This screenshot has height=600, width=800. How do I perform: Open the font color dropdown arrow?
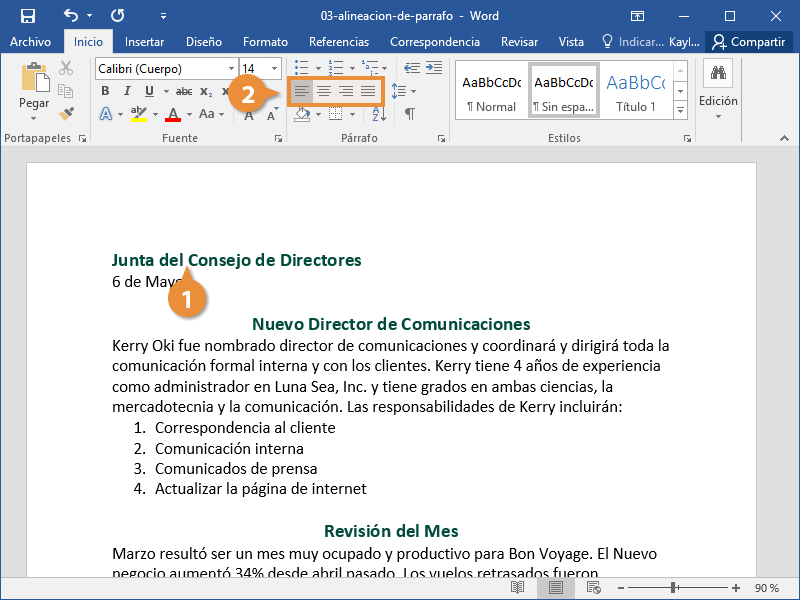(189, 114)
